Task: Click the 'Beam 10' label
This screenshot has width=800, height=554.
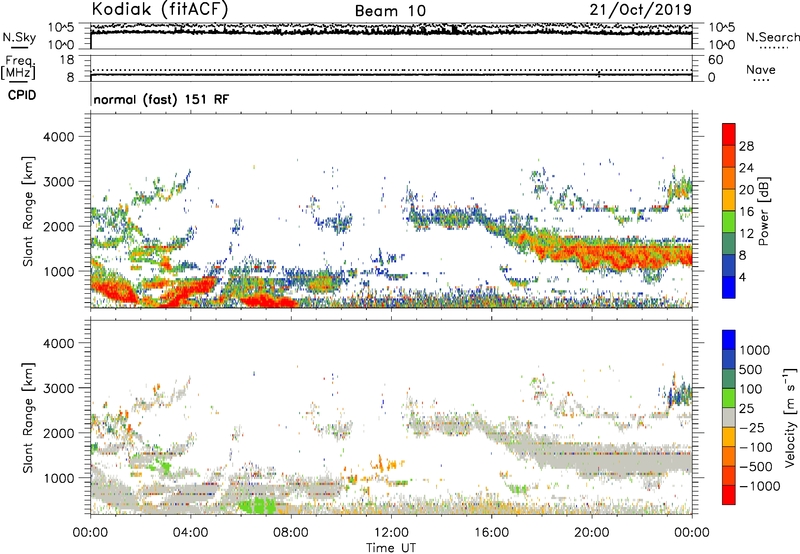Action: pos(390,11)
